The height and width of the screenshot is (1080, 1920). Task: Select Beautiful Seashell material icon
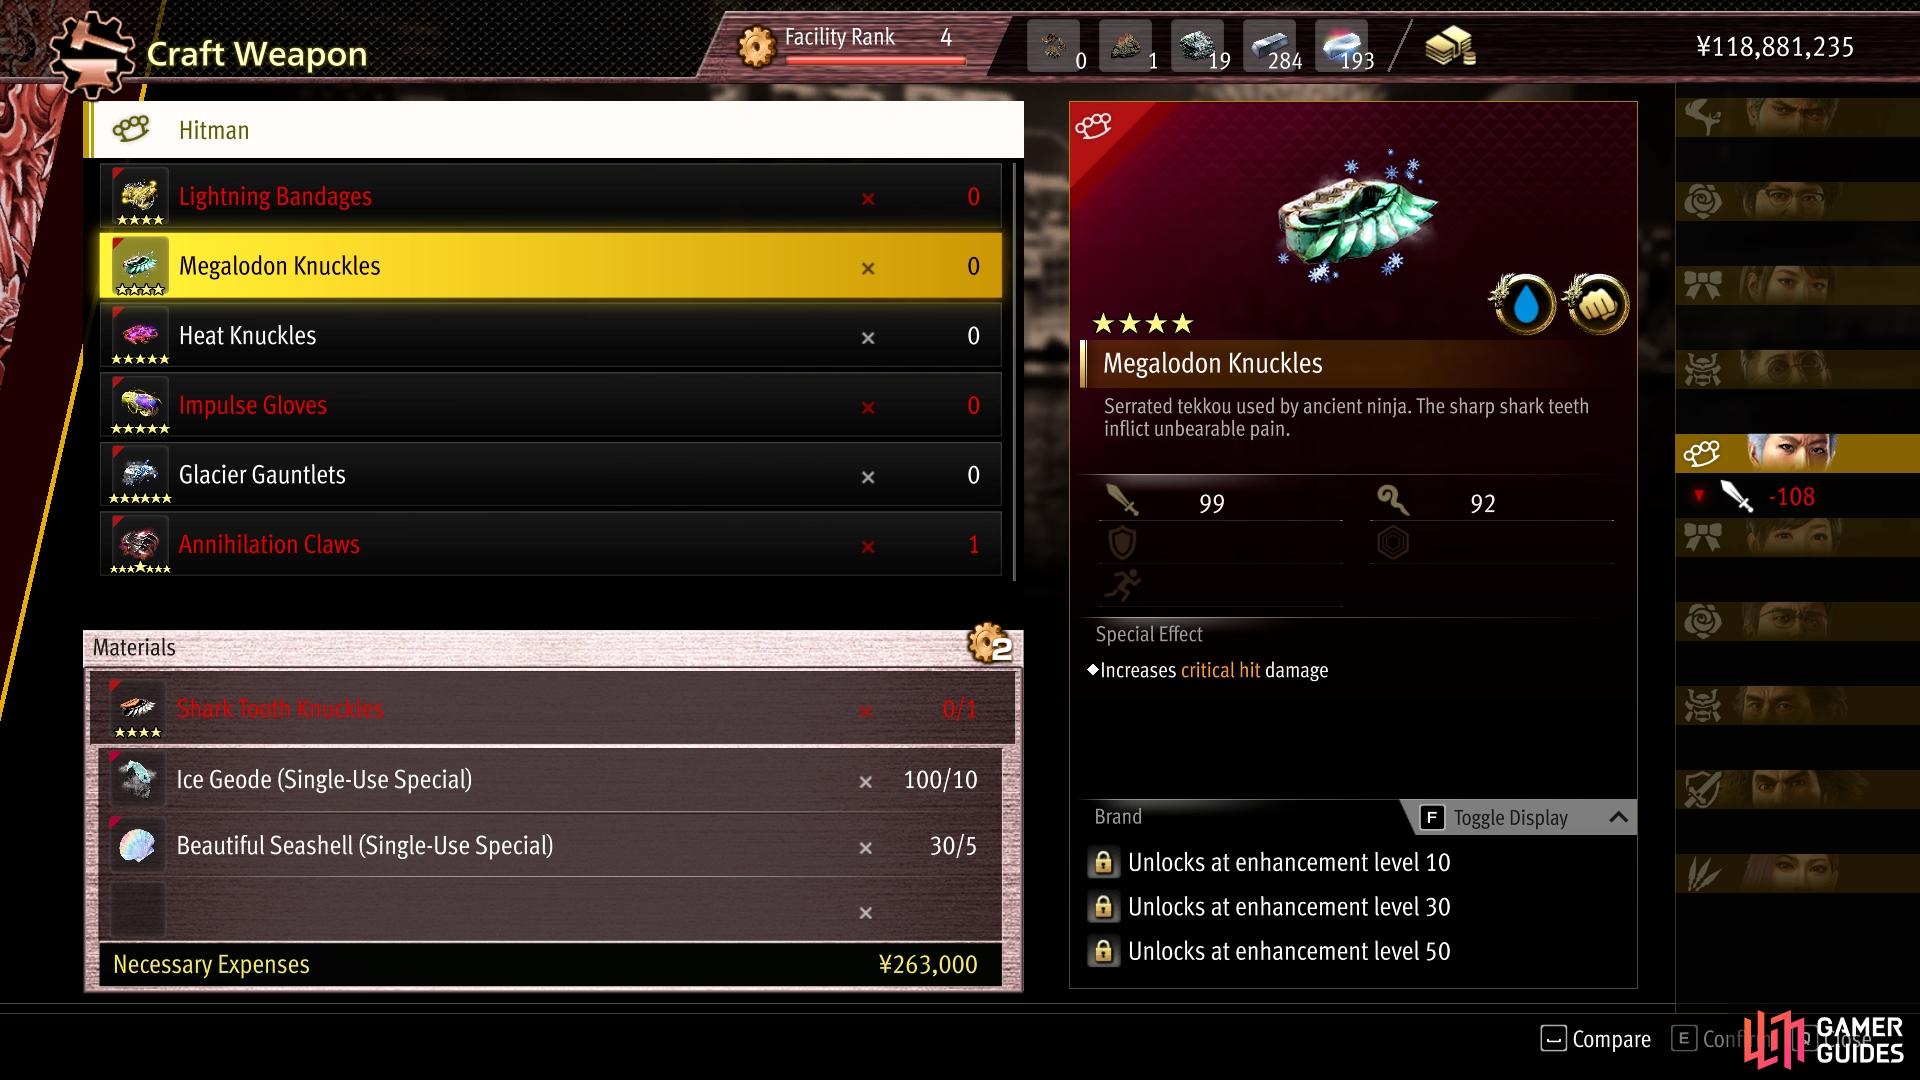coord(137,845)
